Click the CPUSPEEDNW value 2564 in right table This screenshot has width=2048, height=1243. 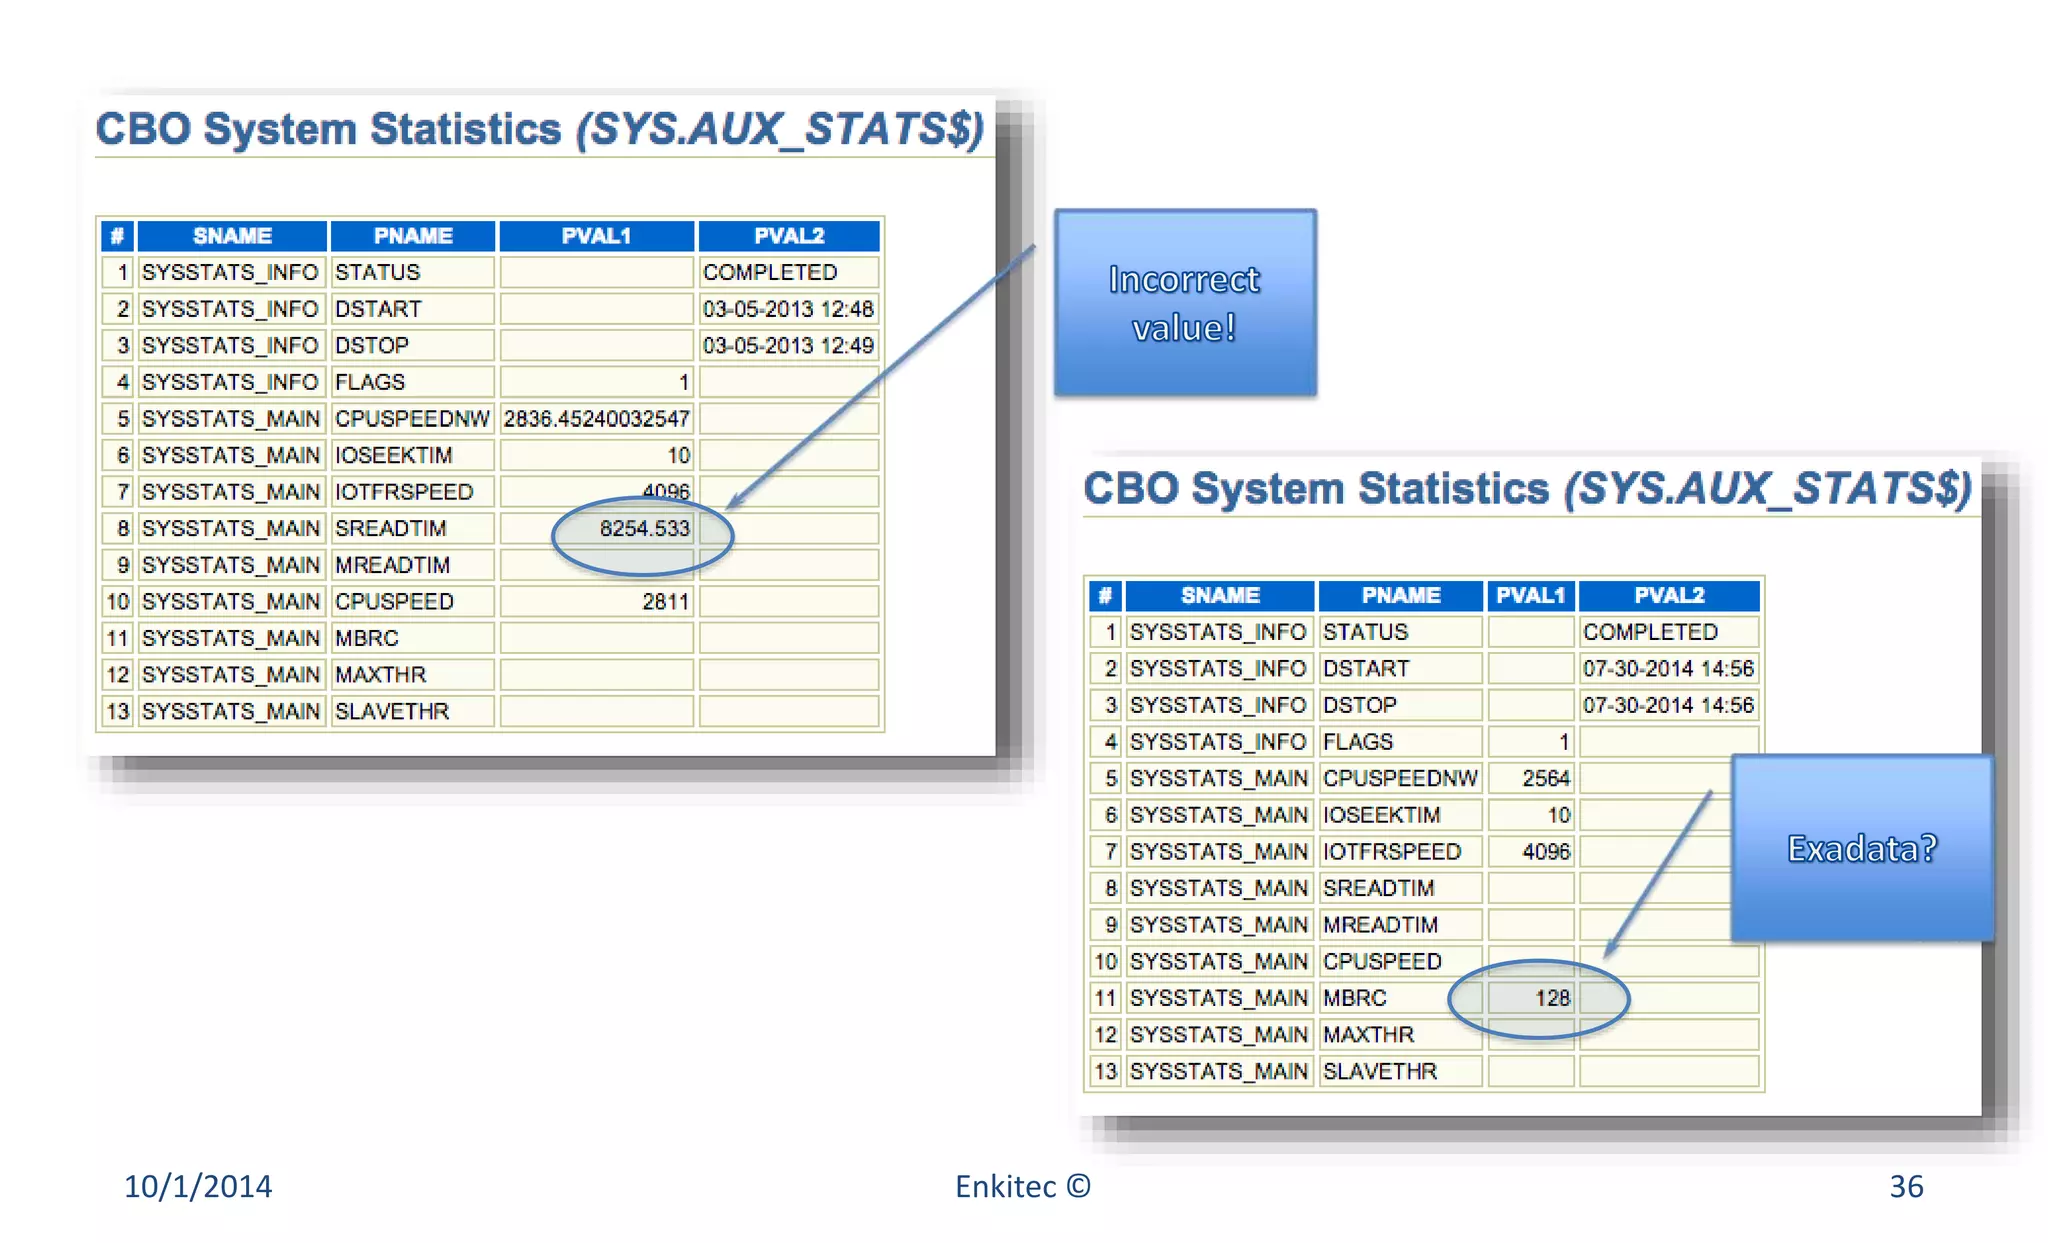tap(1545, 778)
